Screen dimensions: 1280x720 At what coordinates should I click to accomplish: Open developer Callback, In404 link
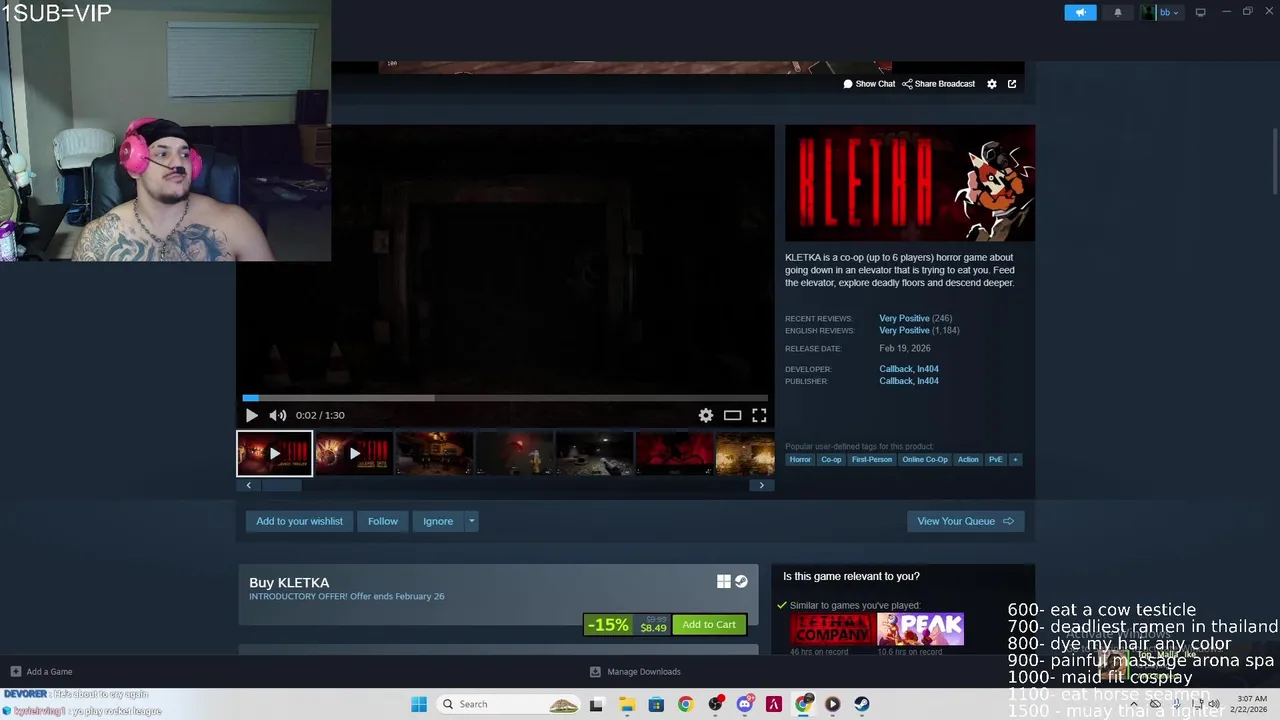[x=908, y=369]
